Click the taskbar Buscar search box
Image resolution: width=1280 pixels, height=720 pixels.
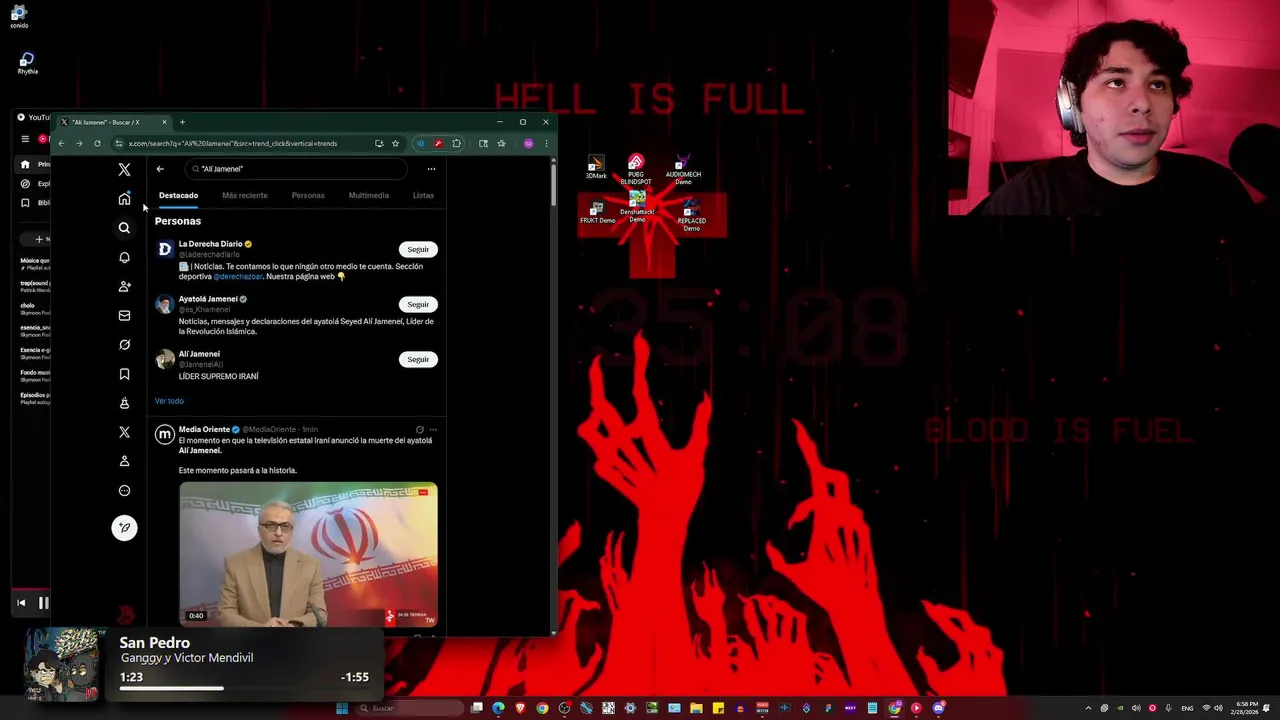coord(408,708)
